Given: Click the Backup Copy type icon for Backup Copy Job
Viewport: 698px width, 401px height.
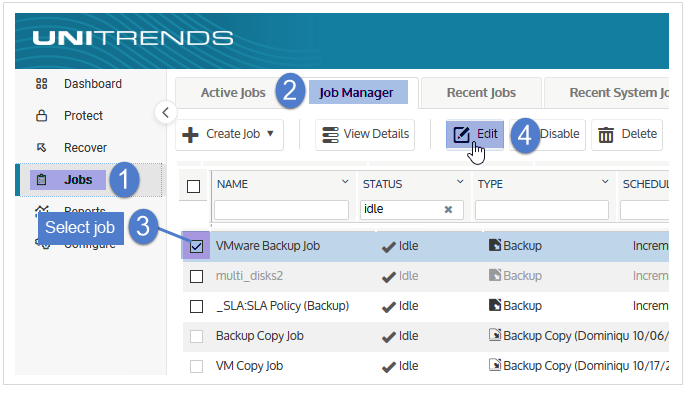Looking at the screenshot, I should [x=495, y=335].
